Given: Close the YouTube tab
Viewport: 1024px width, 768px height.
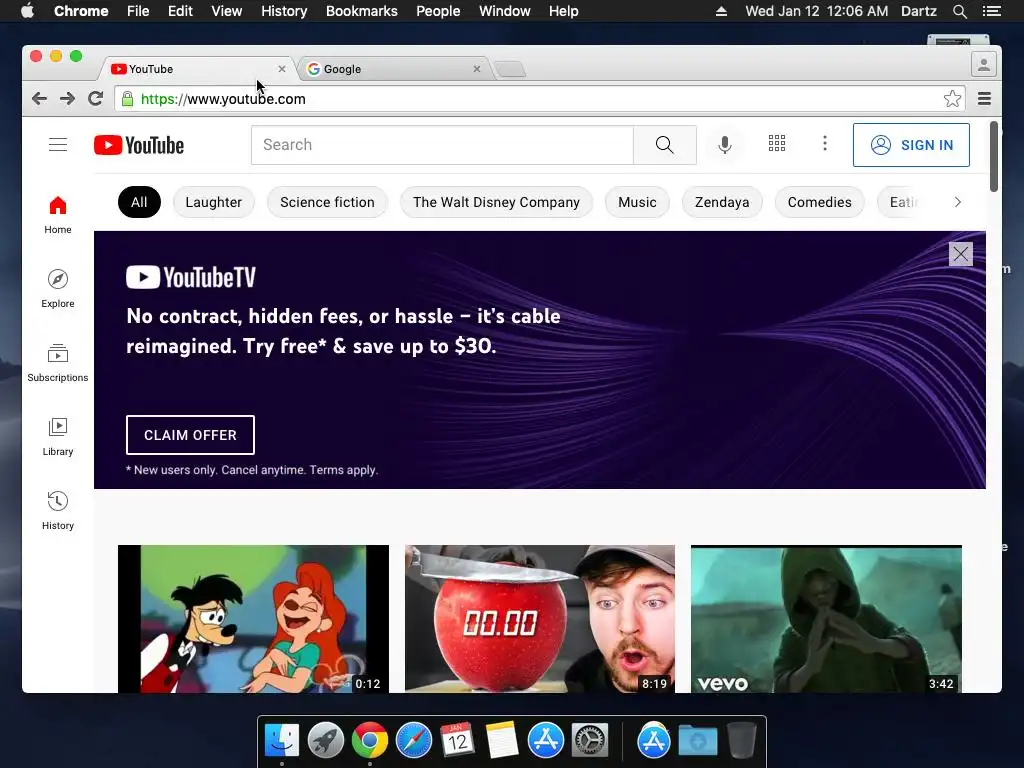Looking at the screenshot, I should 281,69.
